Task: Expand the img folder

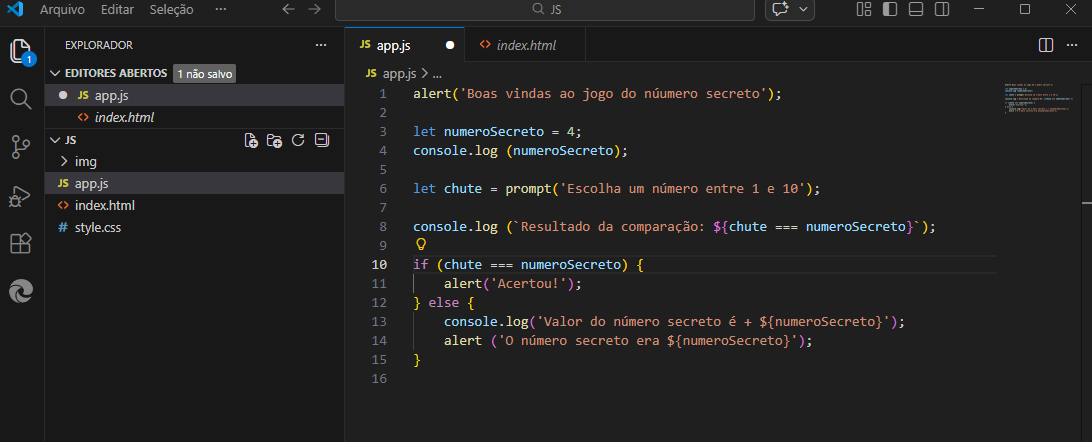Action: (x=86, y=161)
